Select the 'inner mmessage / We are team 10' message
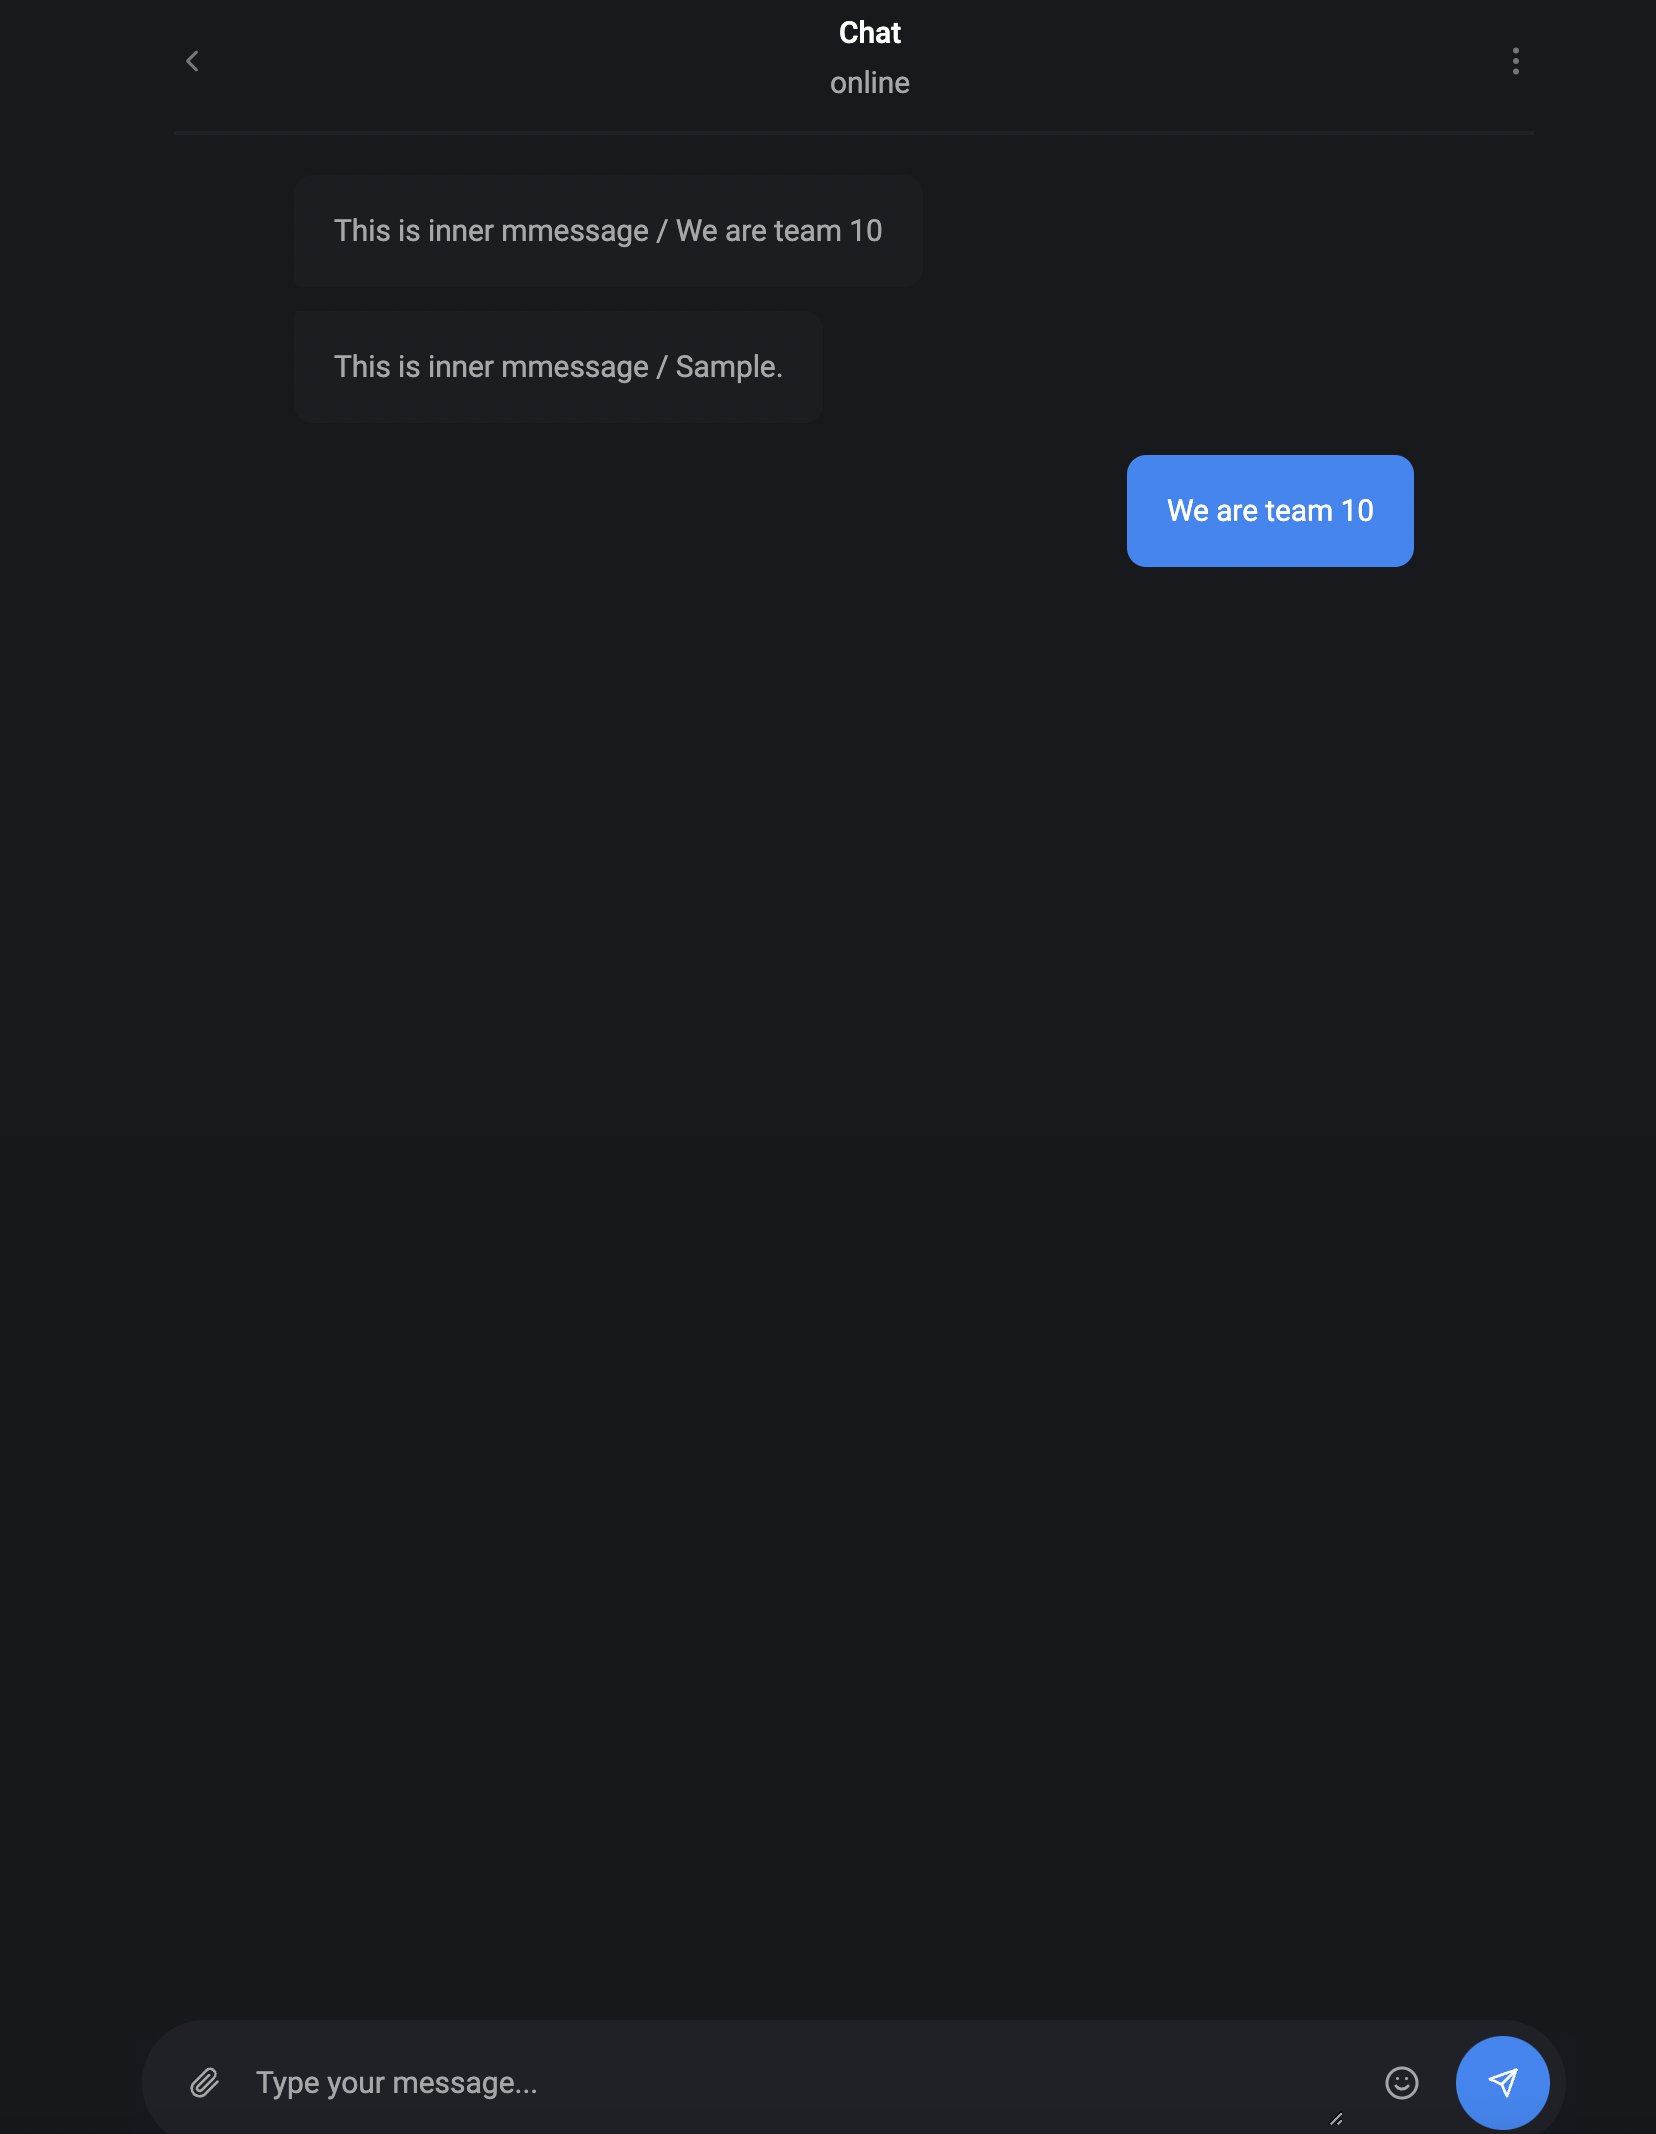Screen dimensions: 1656x2134 608,231
